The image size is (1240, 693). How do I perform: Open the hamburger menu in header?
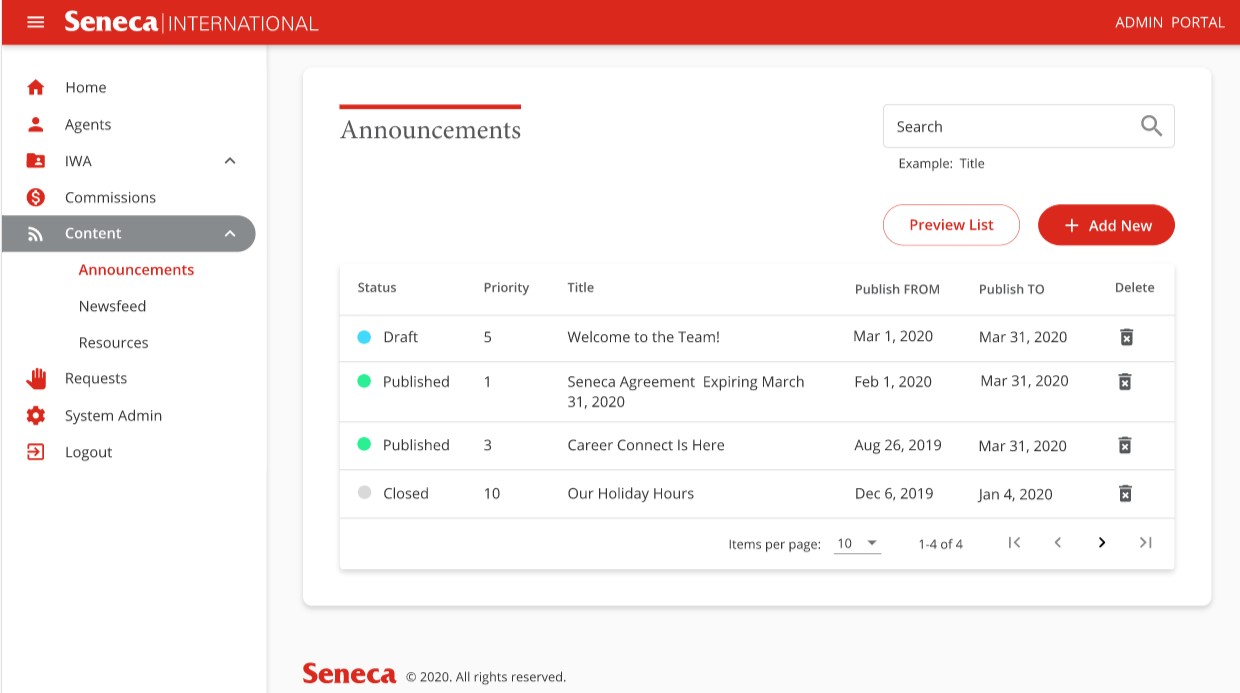pos(36,22)
